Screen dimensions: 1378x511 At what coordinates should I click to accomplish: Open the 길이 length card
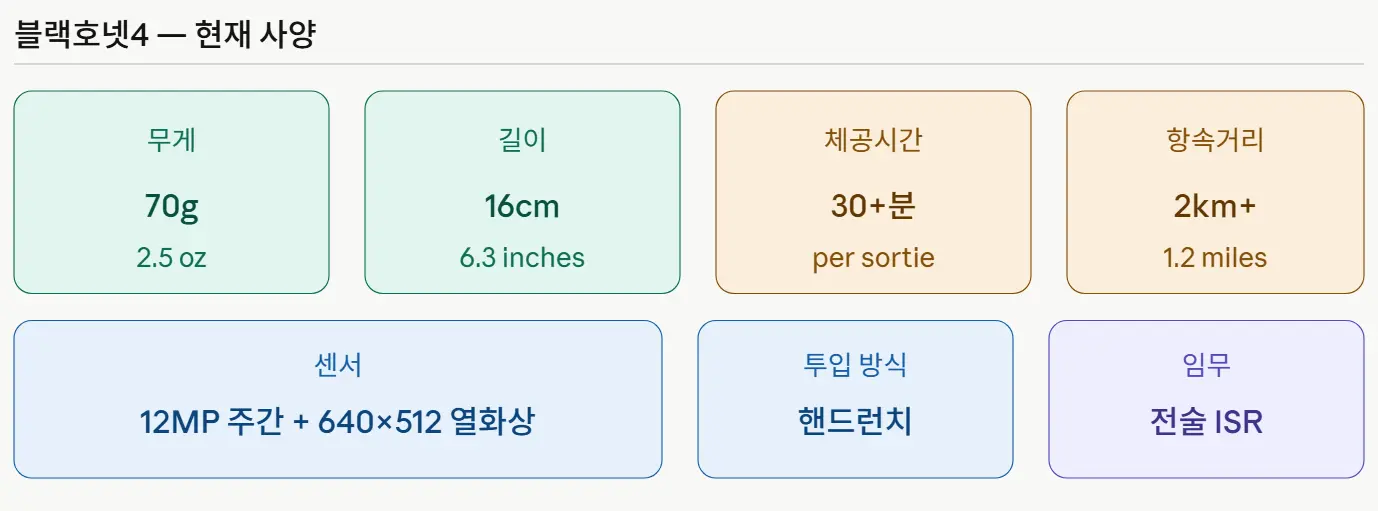click(x=522, y=192)
